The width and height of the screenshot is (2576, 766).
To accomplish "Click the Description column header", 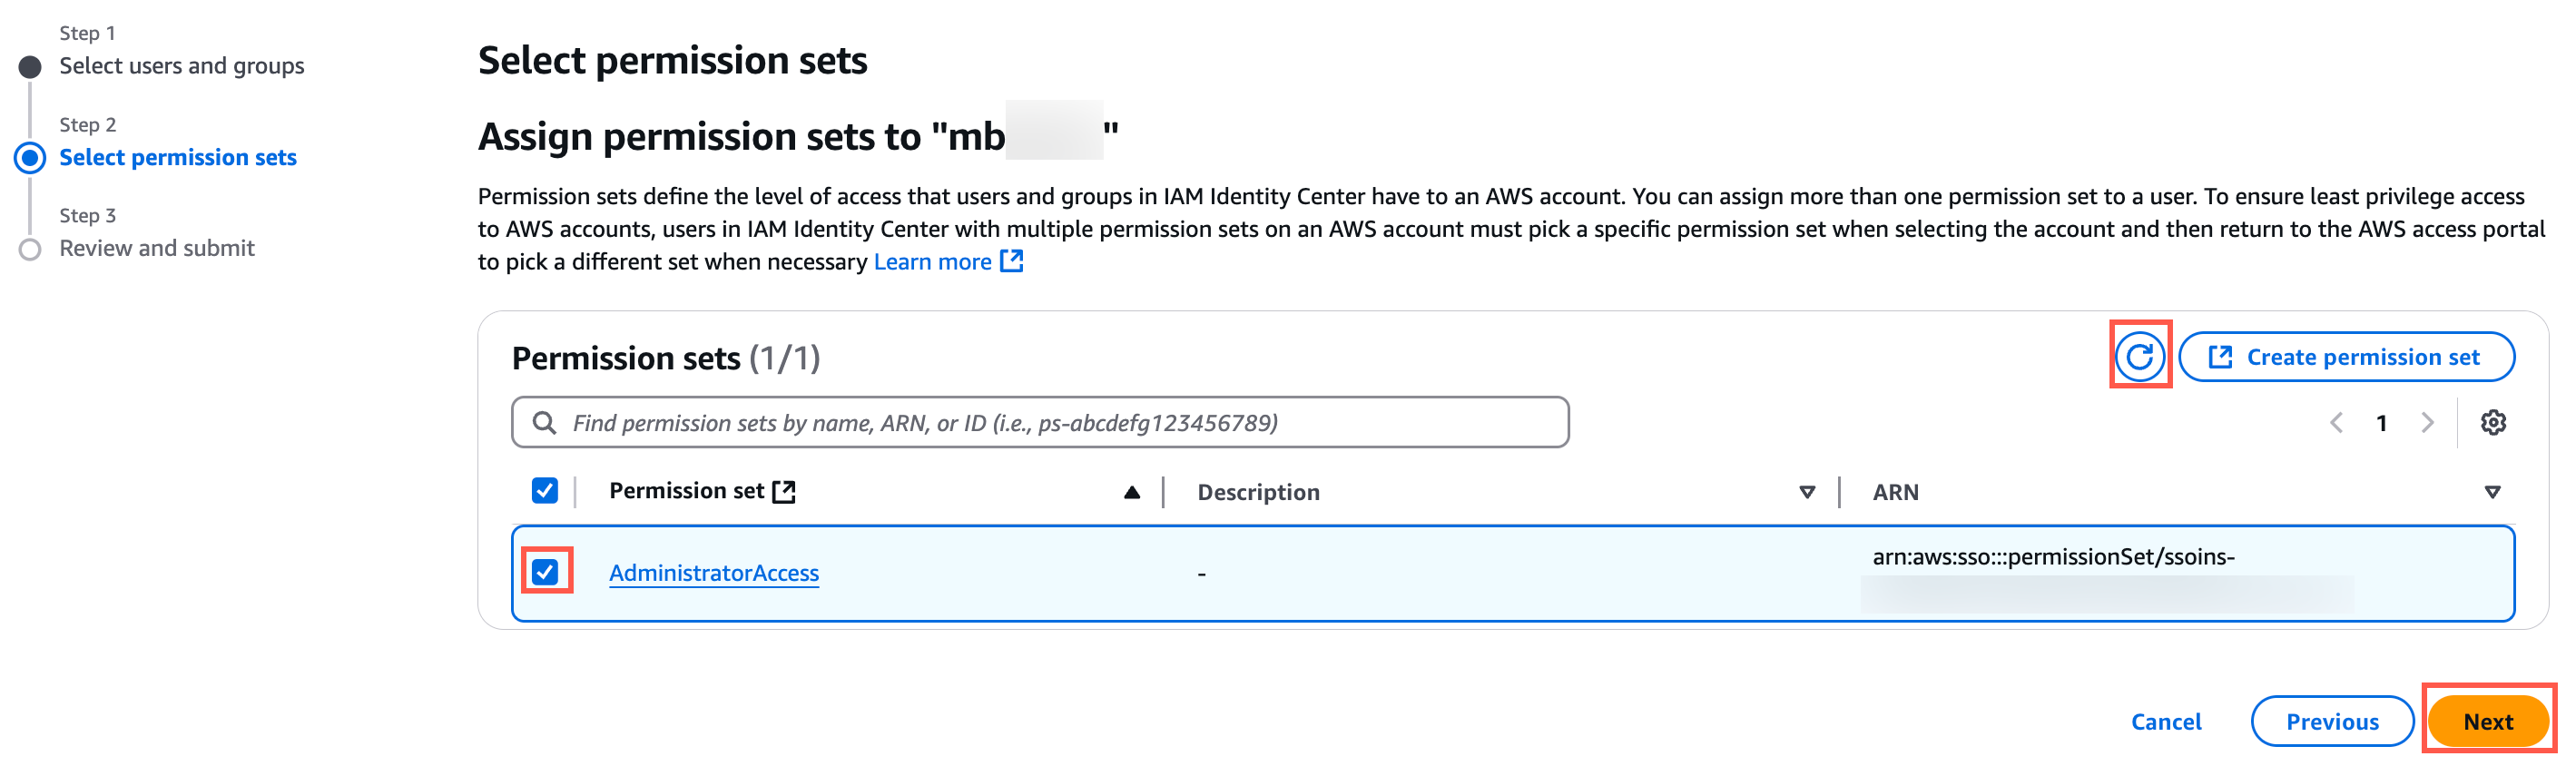I will pos(1258,492).
